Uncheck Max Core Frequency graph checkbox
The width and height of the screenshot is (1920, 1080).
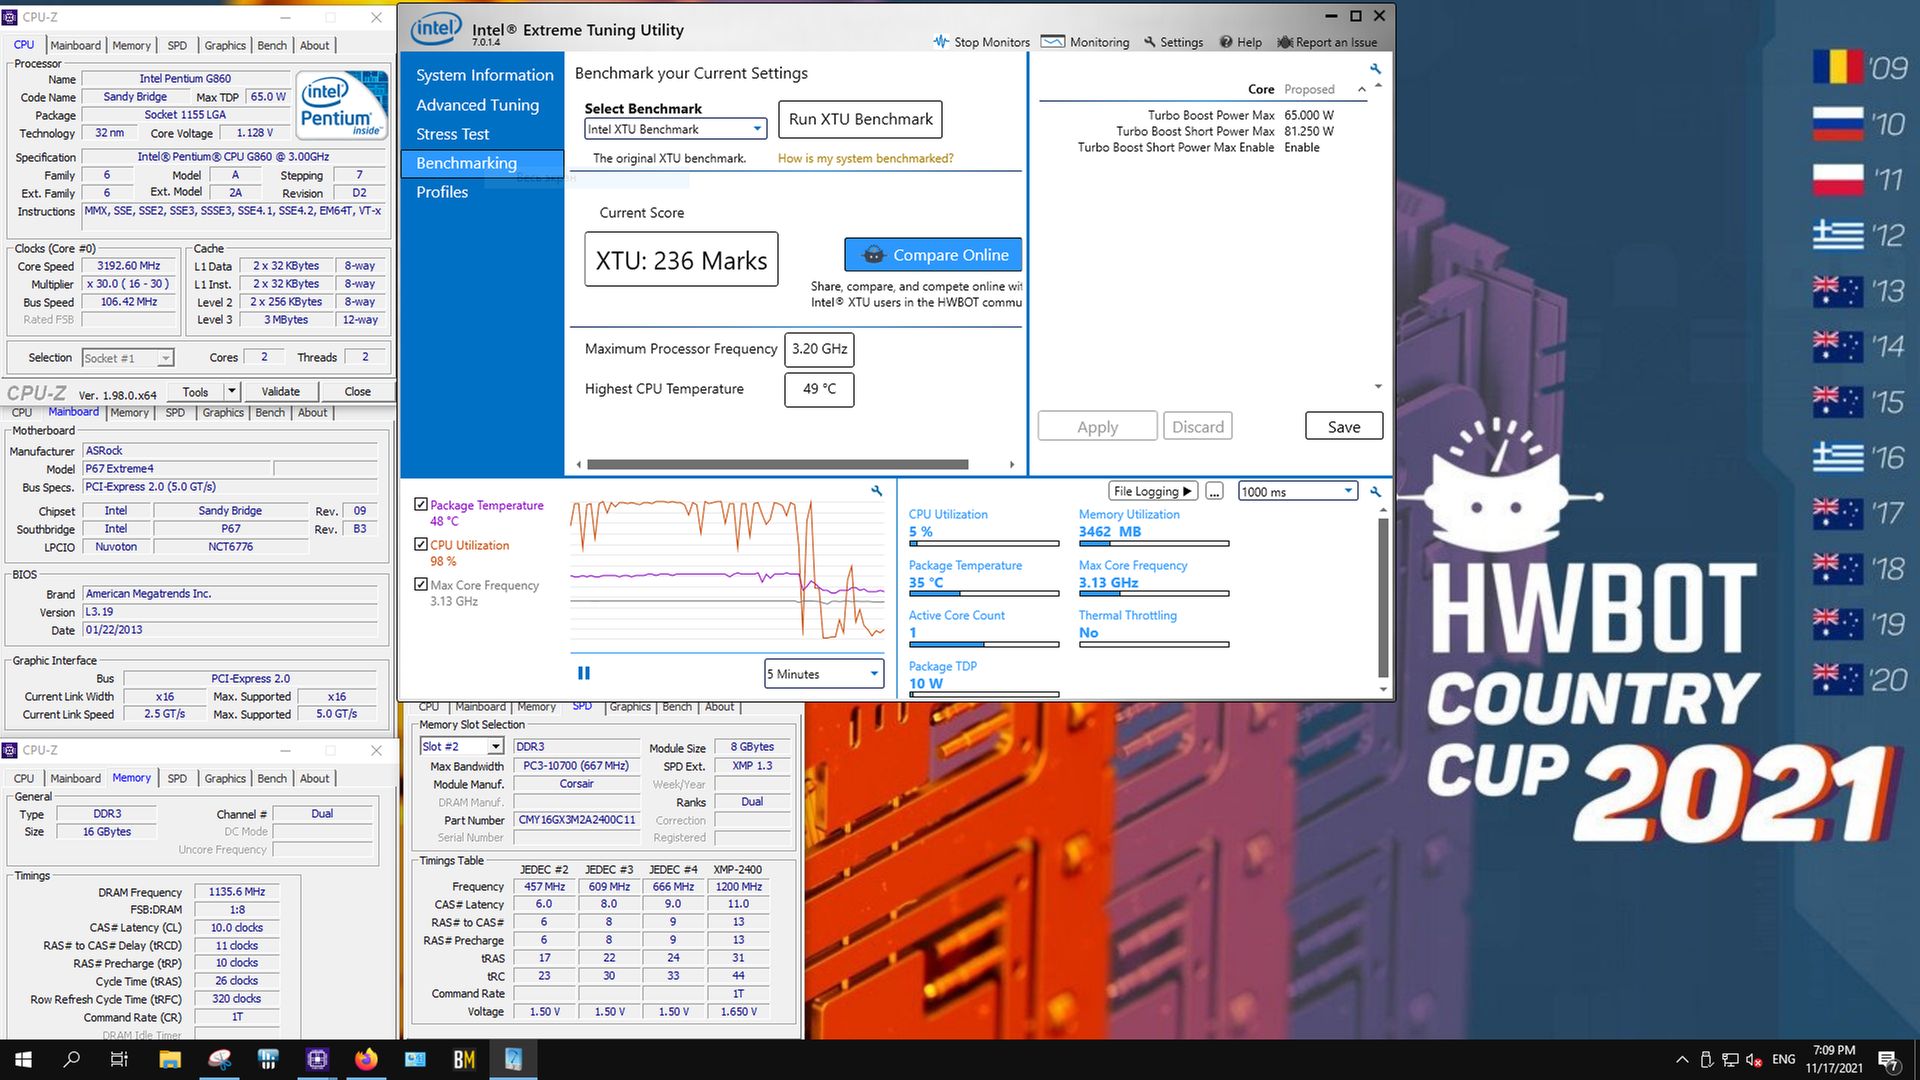(x=421, y=584)
